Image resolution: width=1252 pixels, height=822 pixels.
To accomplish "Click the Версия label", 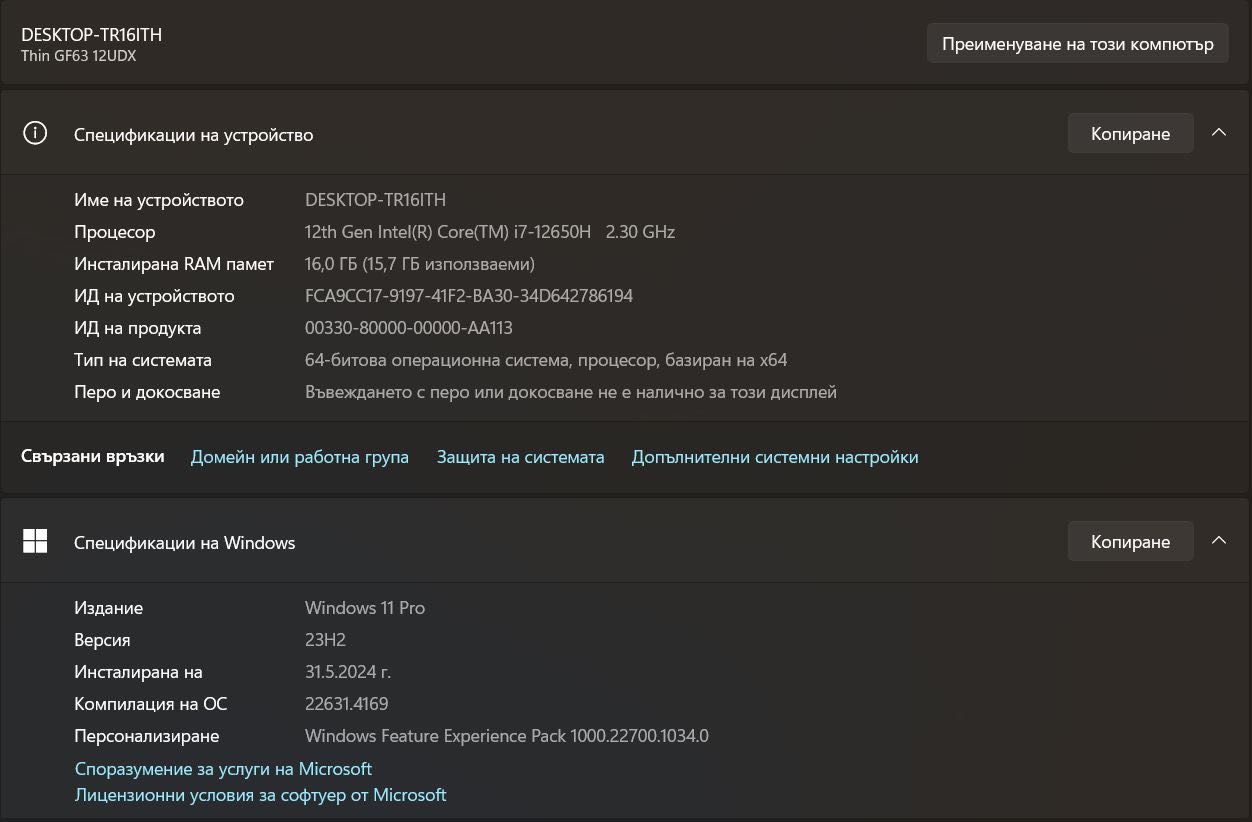I will click(x=102, y=640).
